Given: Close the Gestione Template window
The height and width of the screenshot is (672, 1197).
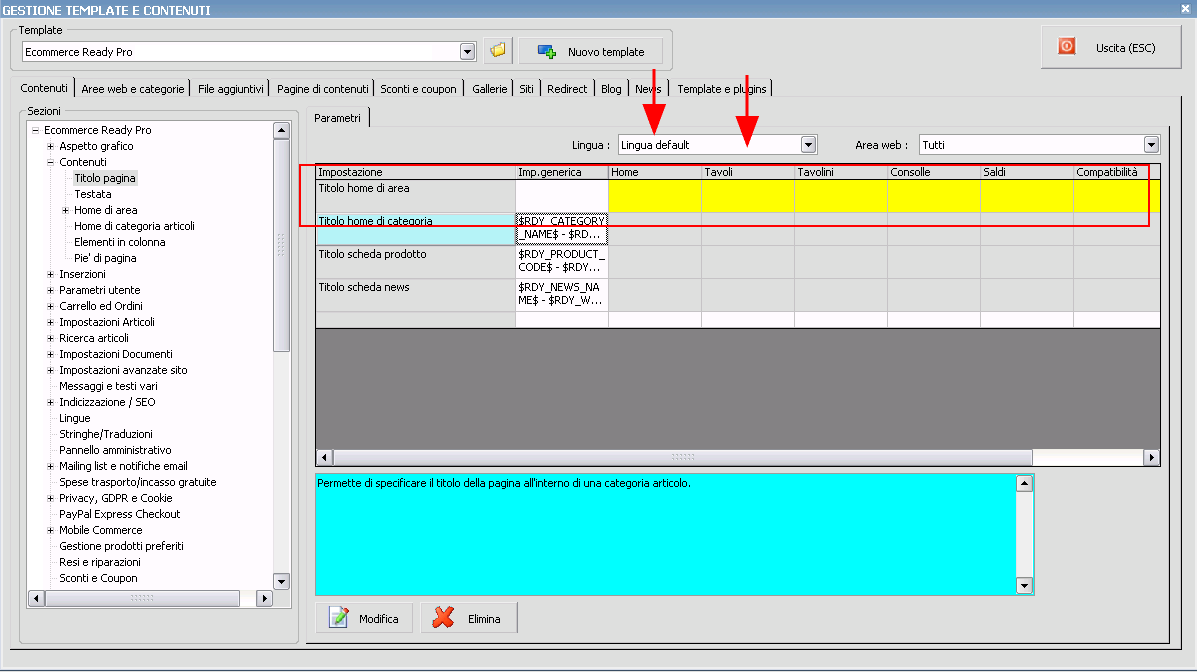Looking at the screenshot, I should tap(1186, 9).
